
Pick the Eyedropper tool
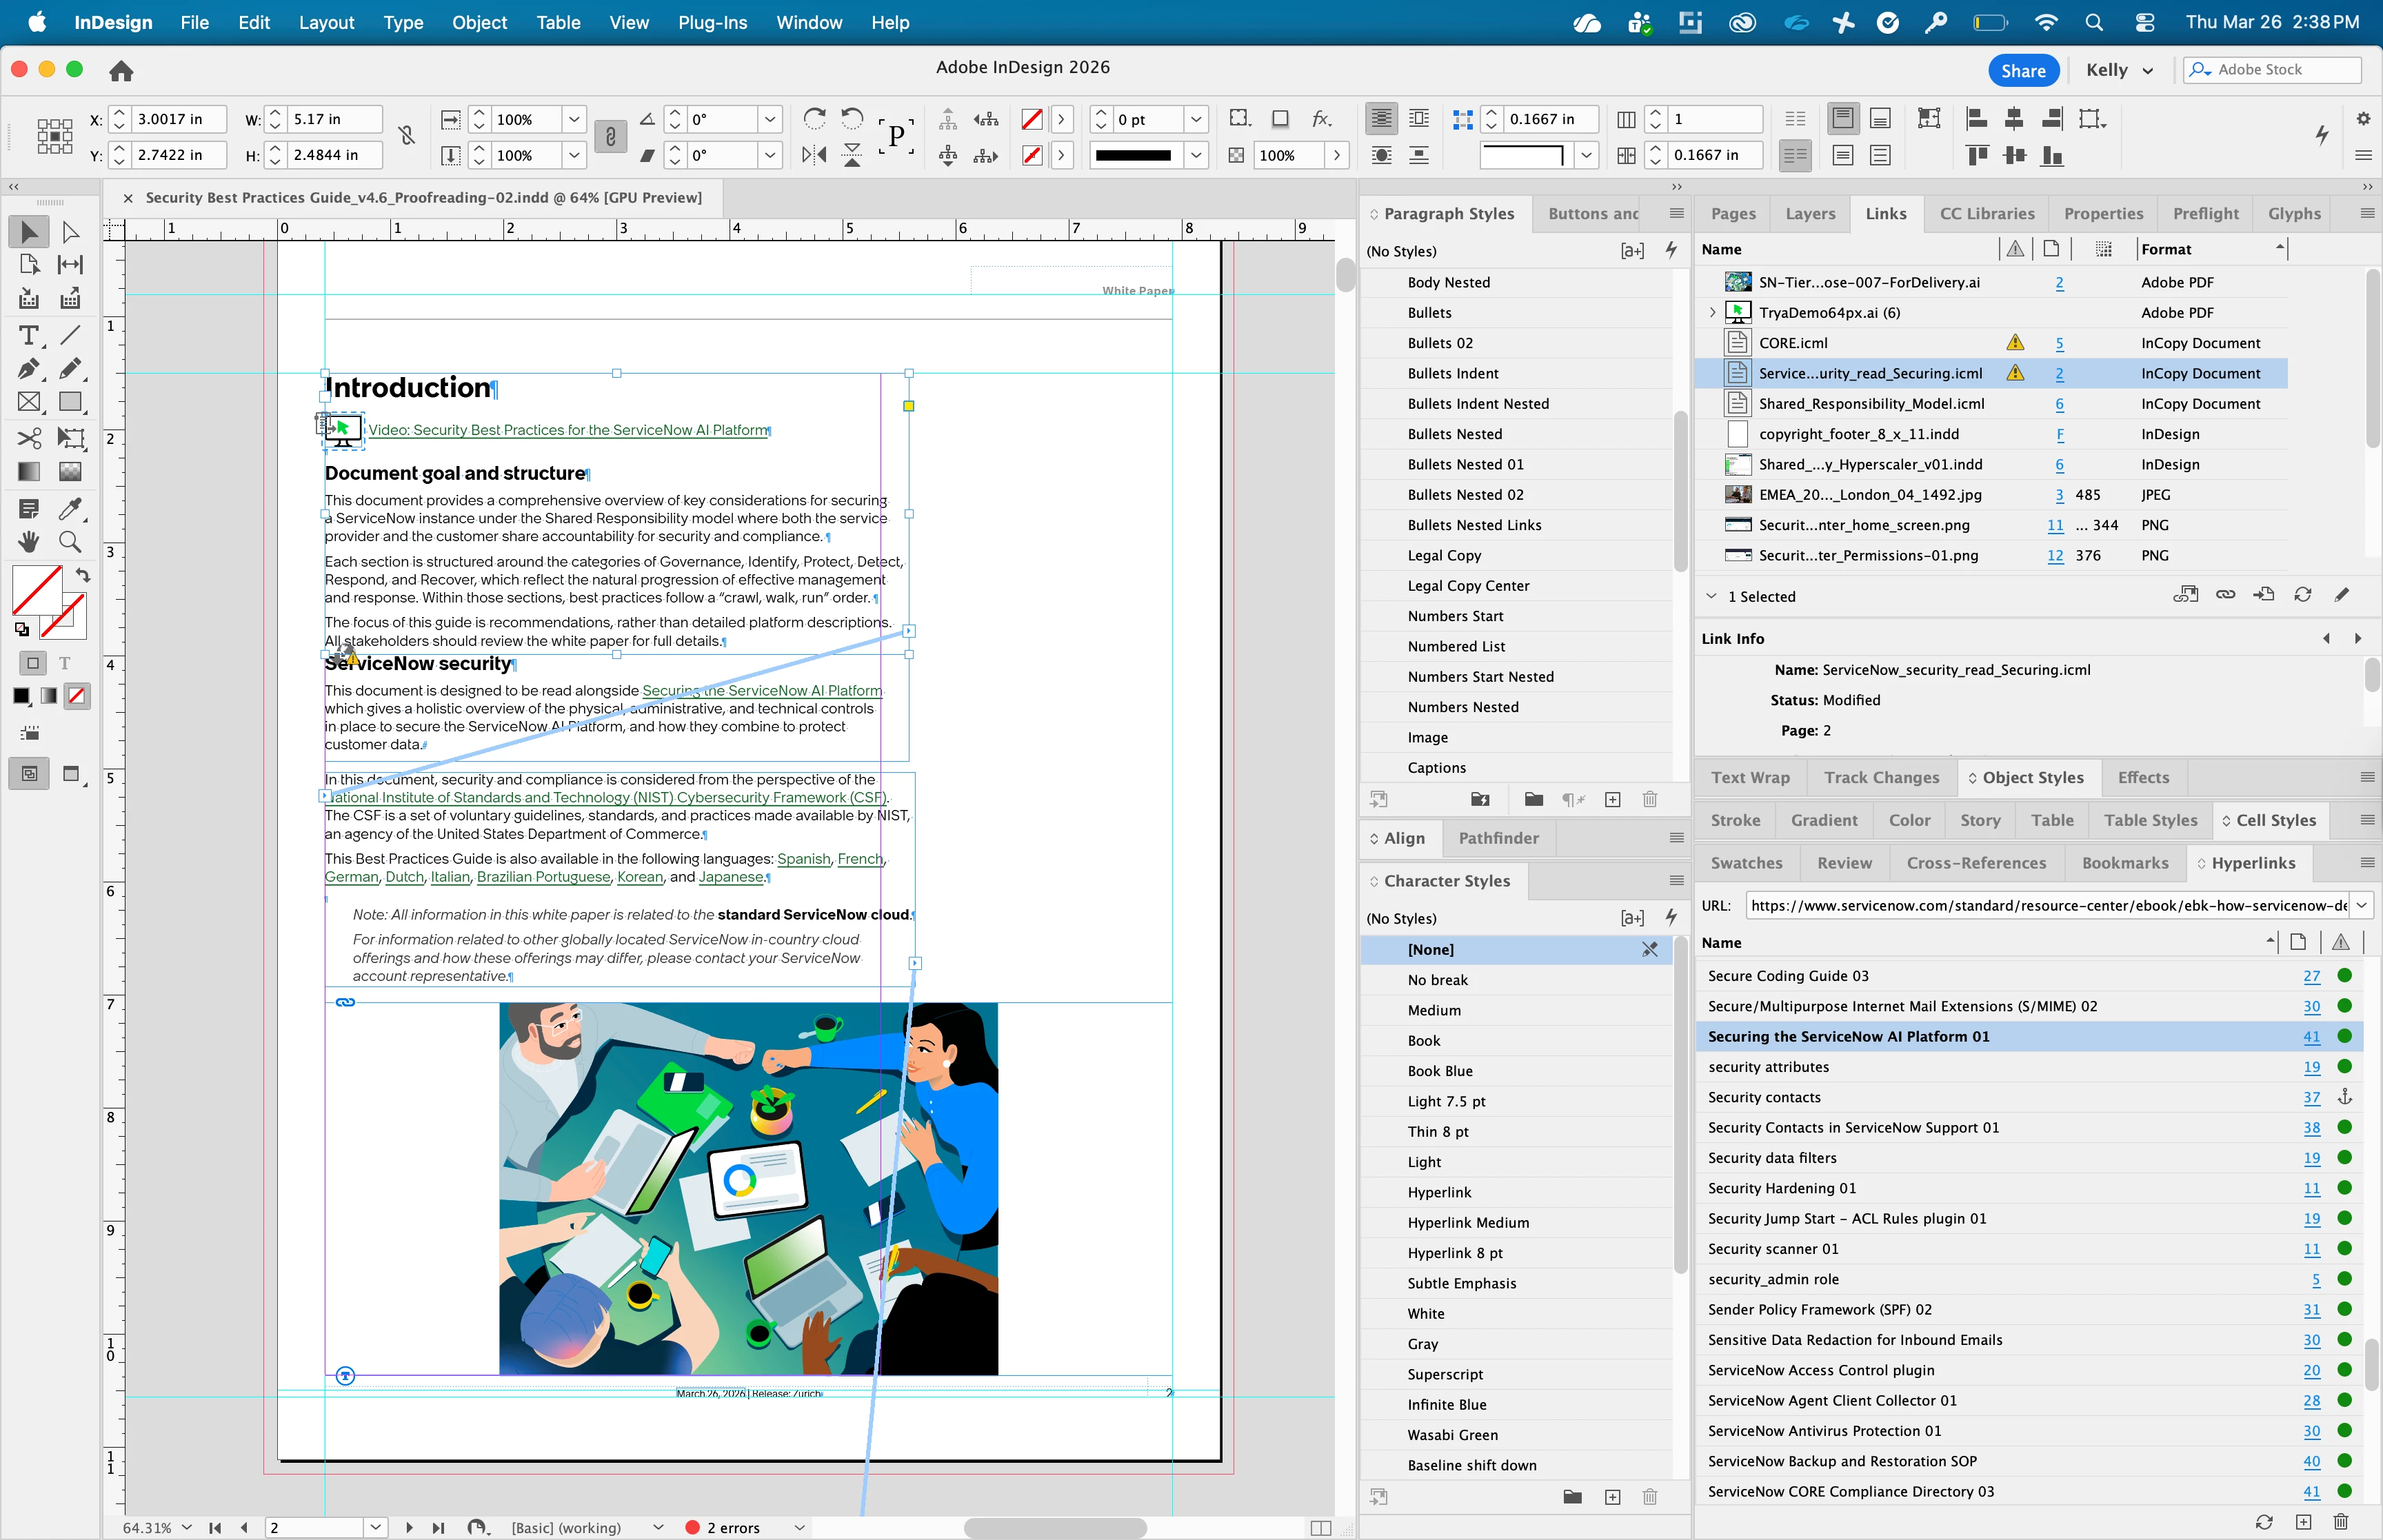69,509
